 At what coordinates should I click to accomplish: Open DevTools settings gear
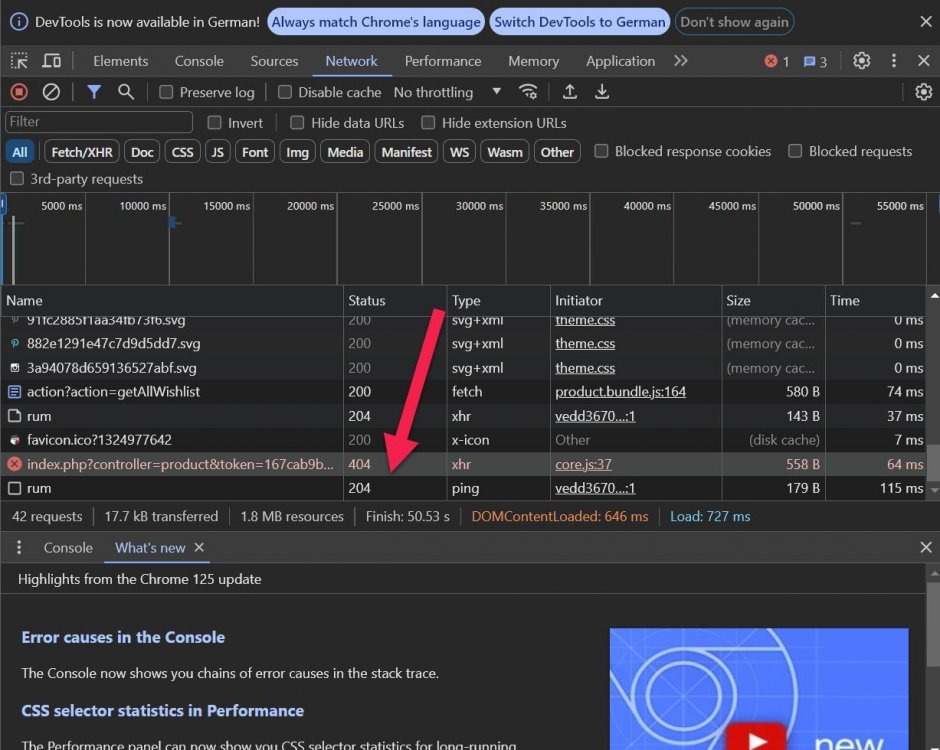[861, 61]
